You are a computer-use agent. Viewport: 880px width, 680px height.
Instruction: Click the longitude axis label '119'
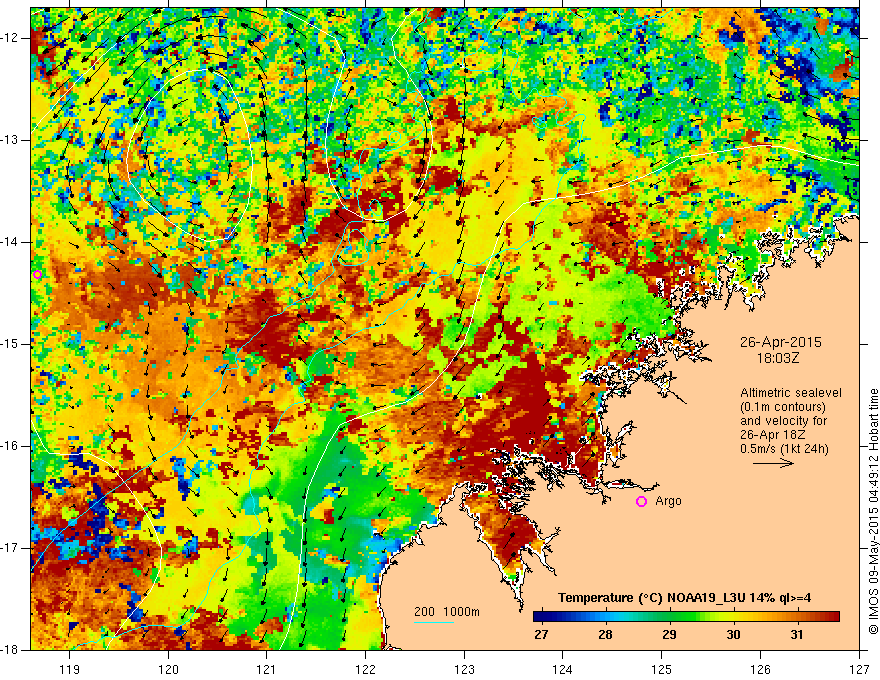[70, 669]
